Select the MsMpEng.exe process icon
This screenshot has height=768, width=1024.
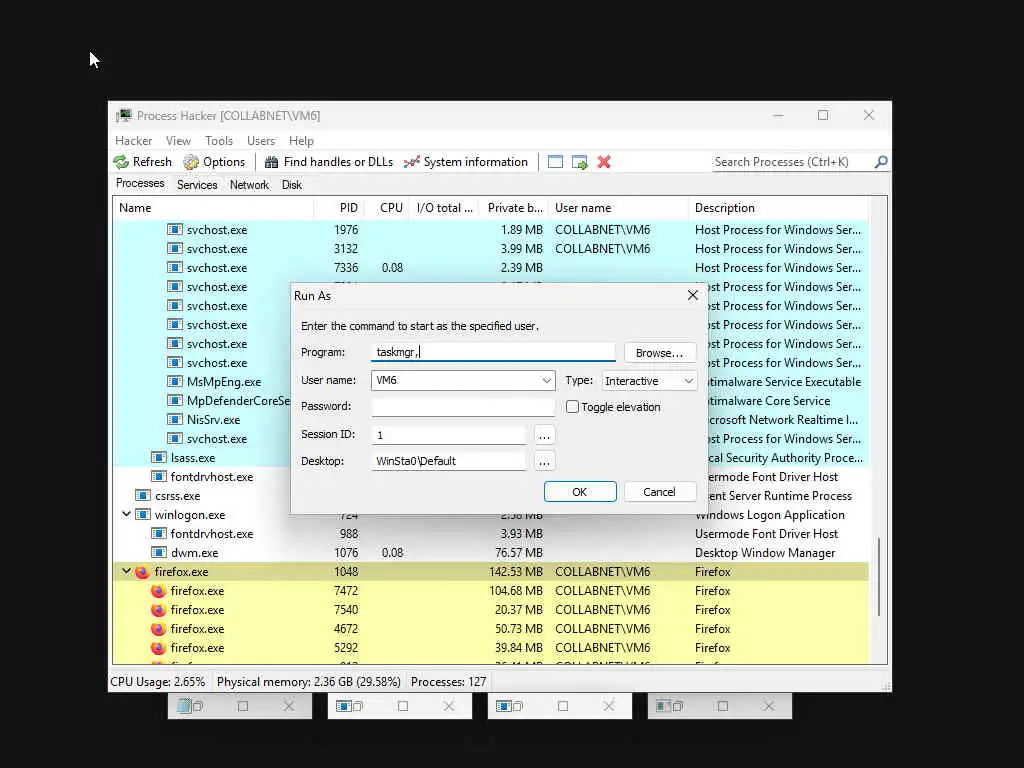click(x=174, y=381)
